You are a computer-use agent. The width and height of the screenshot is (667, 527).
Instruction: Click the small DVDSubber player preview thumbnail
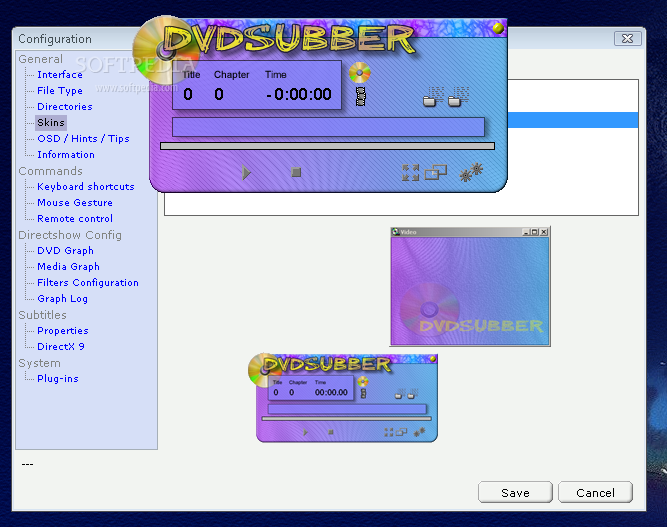[x=343, y=398]
